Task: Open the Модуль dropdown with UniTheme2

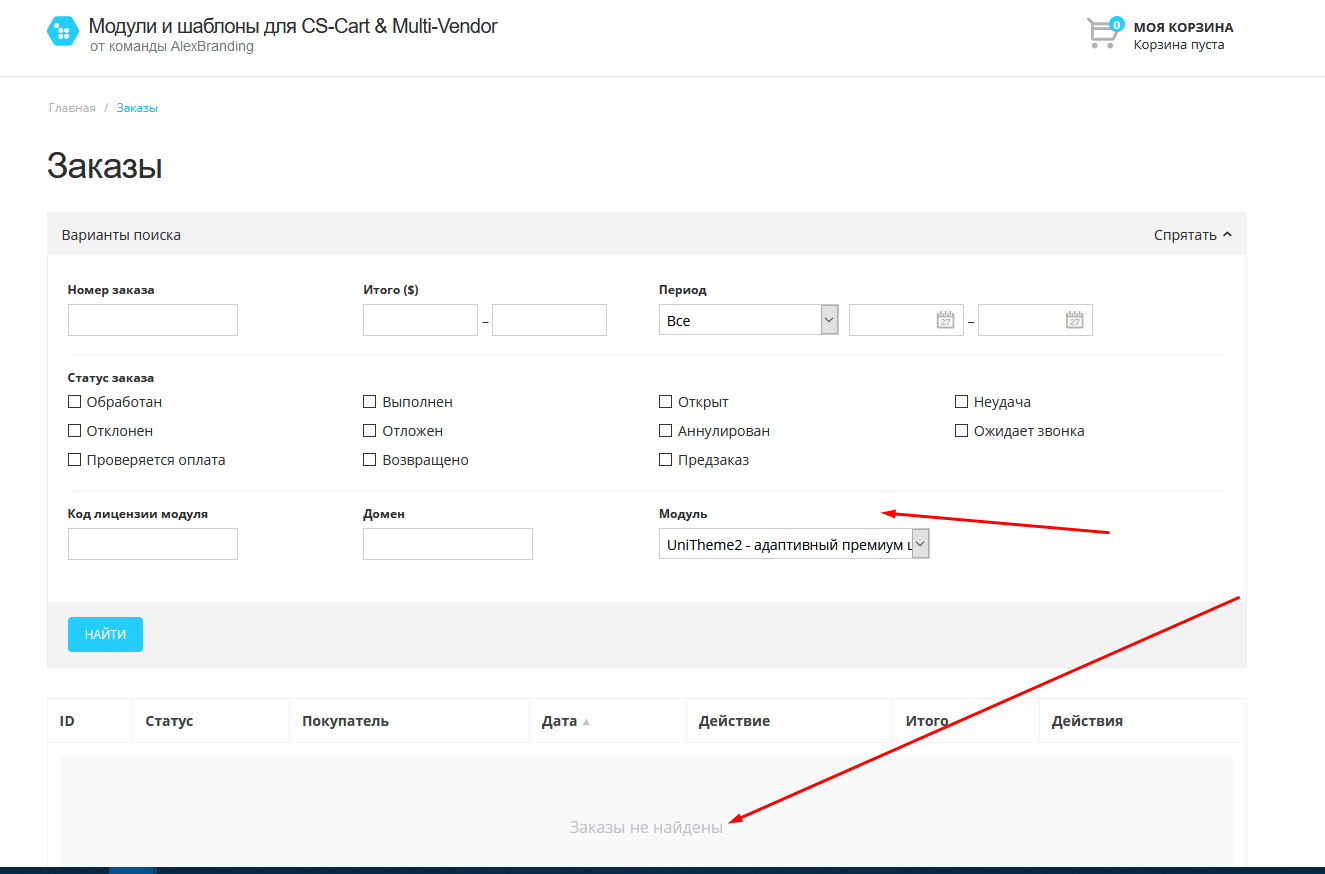Action: (x=794, y=544)
